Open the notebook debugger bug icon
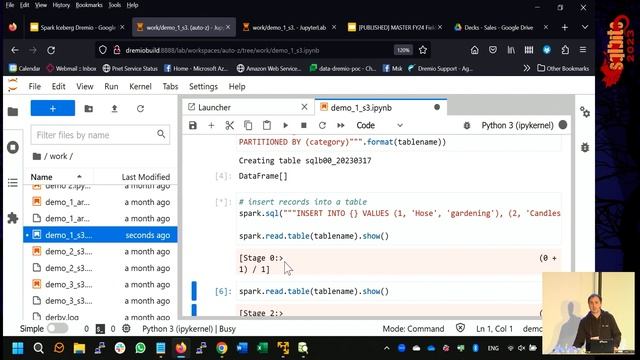Screen dimensions: 640x360 tap(467, 125)
